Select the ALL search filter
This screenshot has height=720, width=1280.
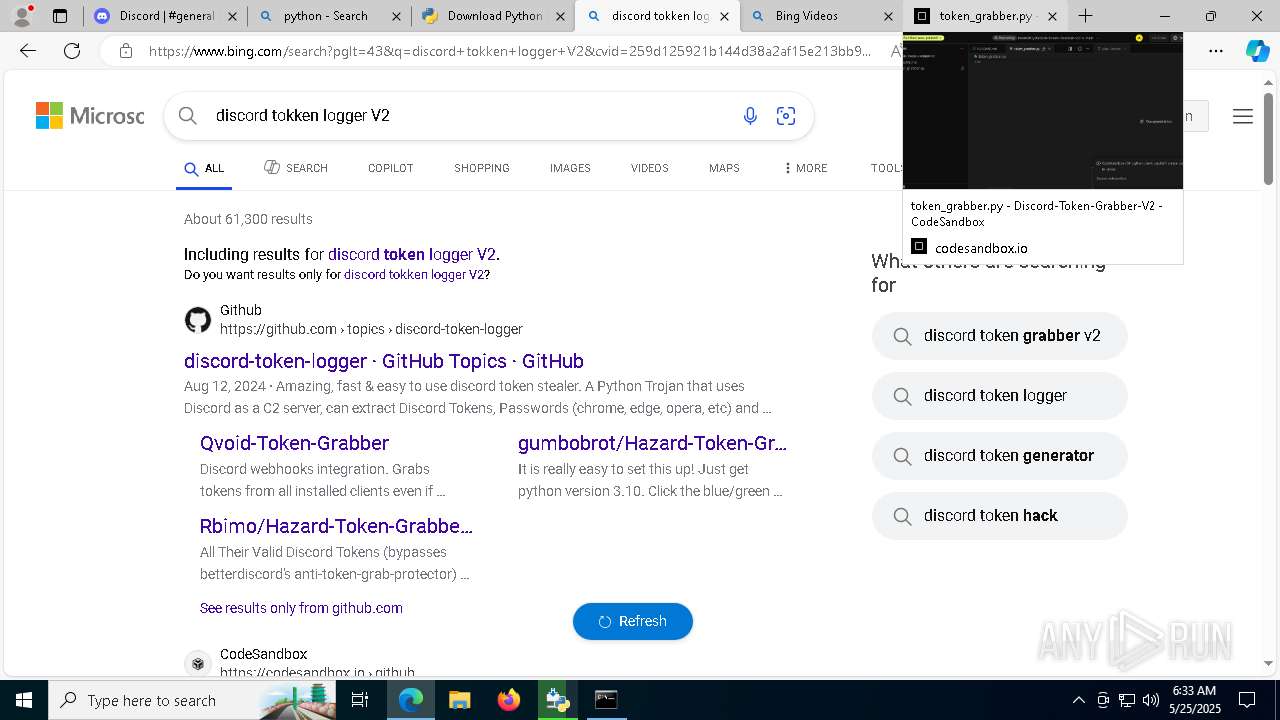click(x=204, y=168)
